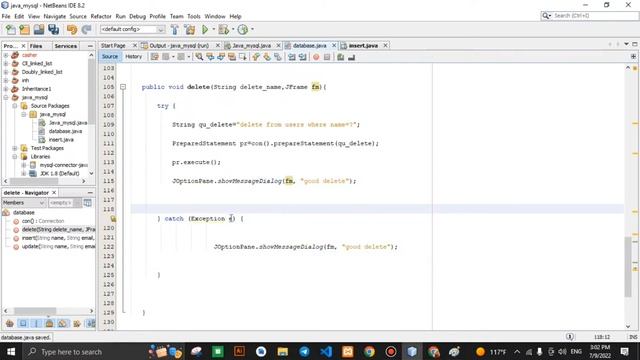
Task: Expand the Cll_linked_list project node
Action: 6,63
